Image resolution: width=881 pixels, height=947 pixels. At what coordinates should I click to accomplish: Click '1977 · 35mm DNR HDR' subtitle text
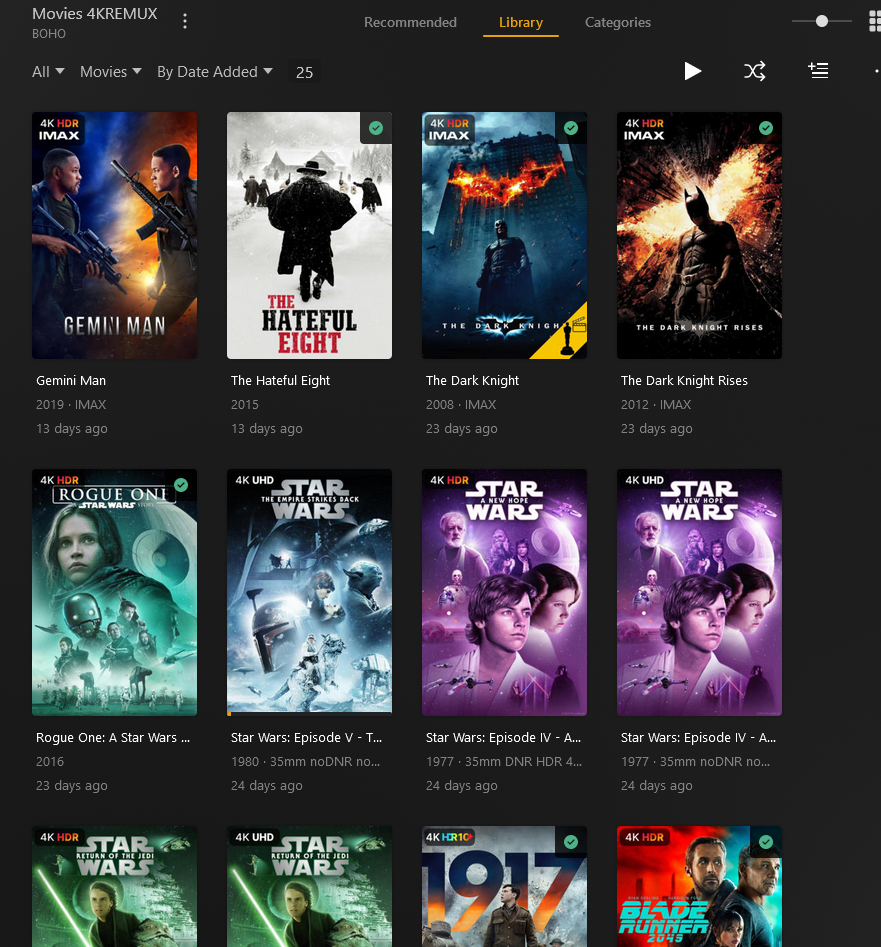504,762
